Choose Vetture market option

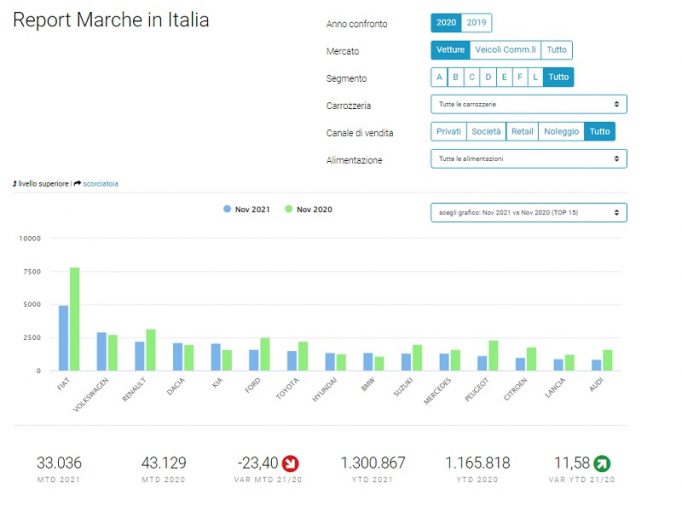(451, 50)
